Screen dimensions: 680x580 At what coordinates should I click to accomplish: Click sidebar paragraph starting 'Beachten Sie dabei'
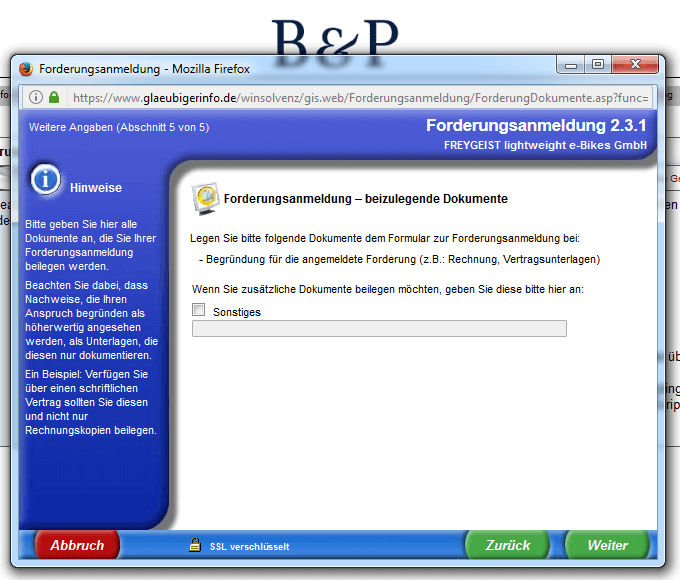click(92, 320)
